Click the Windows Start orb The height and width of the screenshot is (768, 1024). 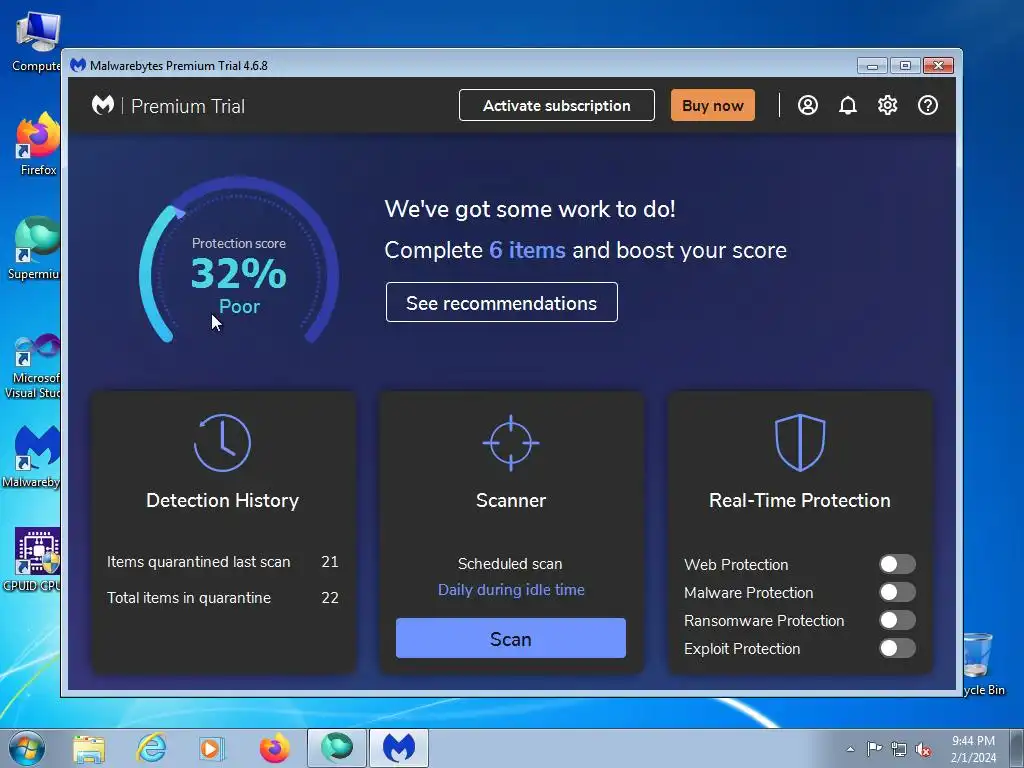point(27,748)
